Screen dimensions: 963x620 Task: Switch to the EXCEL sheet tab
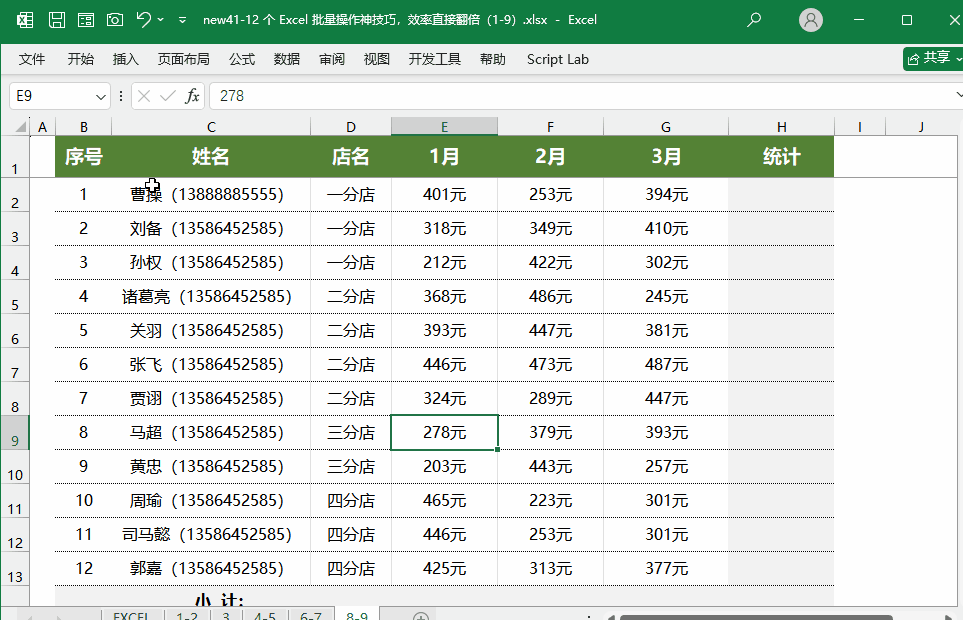pos(131,614)
